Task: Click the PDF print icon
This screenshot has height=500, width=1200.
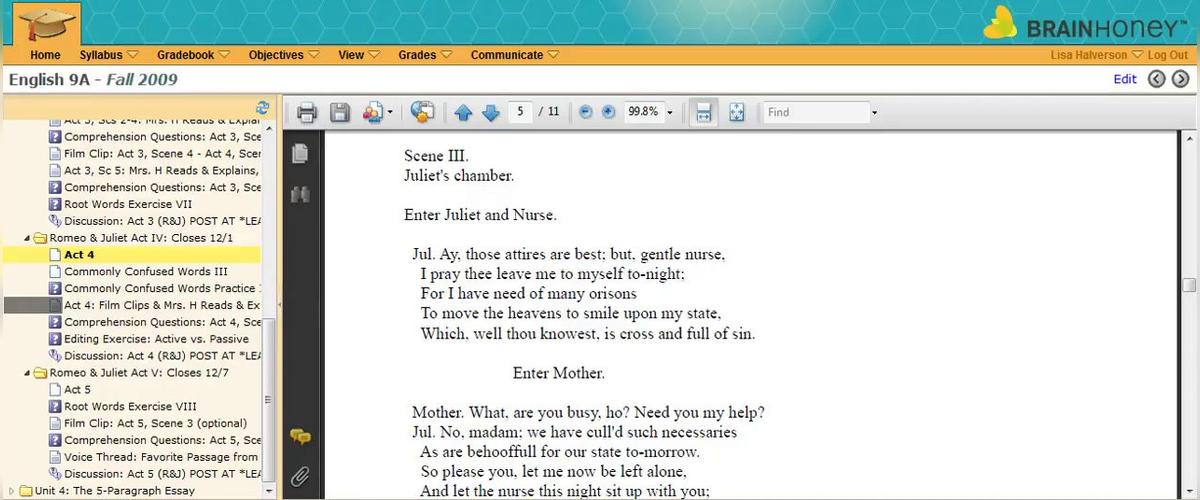Action: click(x=307, y=113)
